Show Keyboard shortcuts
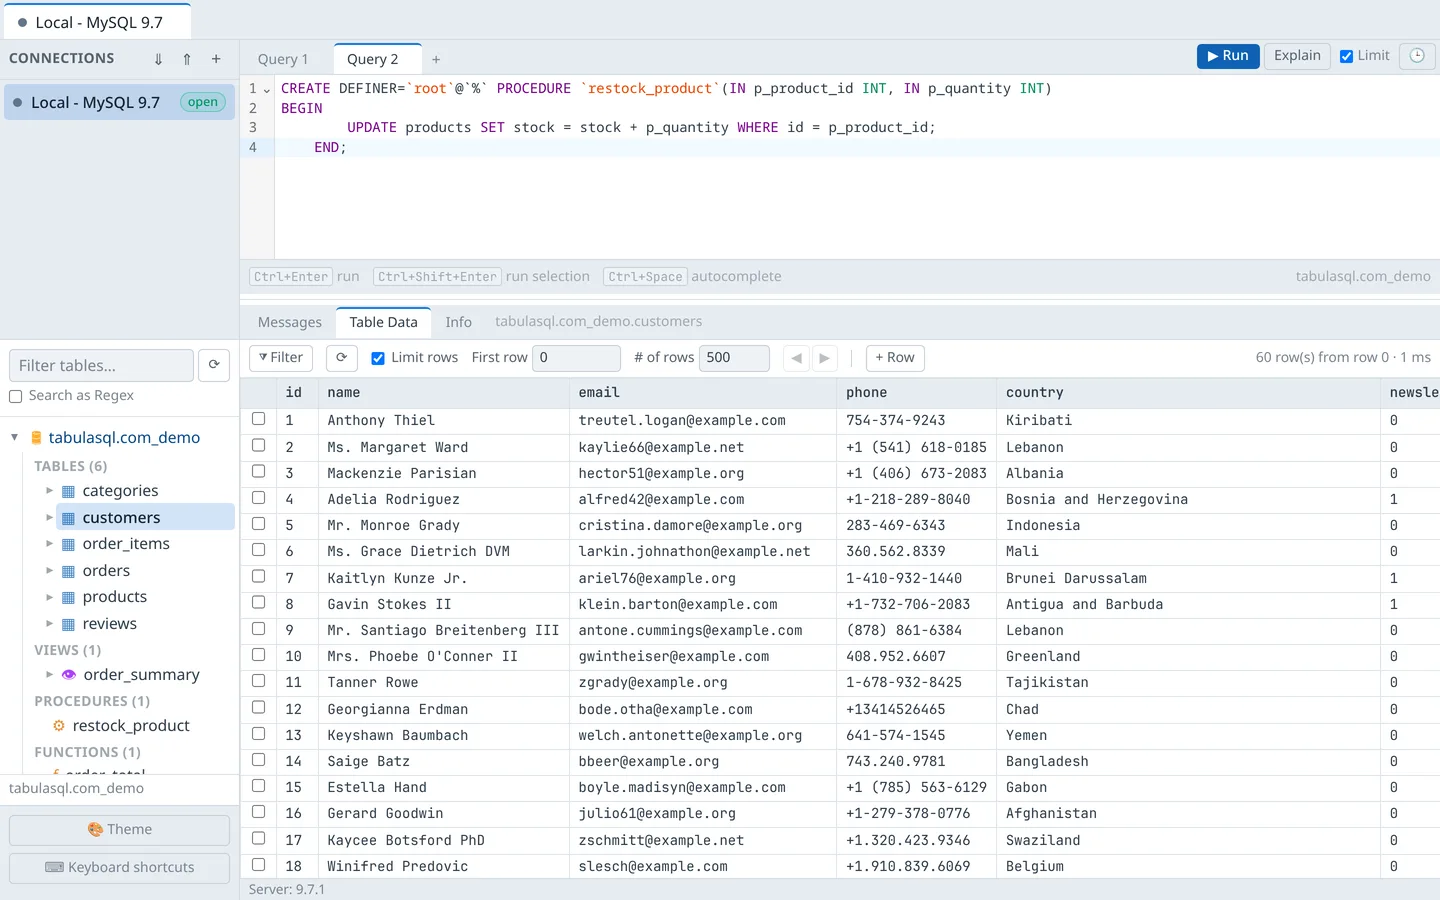 point(119,868)
